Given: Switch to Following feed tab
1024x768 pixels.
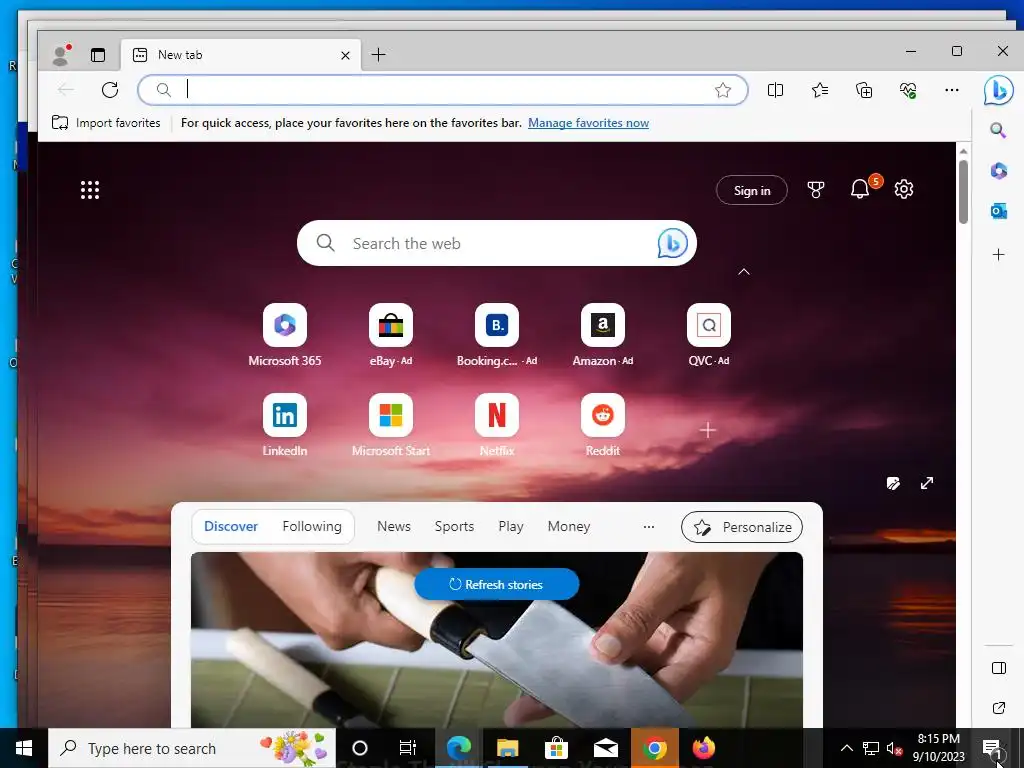Looking at the screenshot, I should [312, 526].
